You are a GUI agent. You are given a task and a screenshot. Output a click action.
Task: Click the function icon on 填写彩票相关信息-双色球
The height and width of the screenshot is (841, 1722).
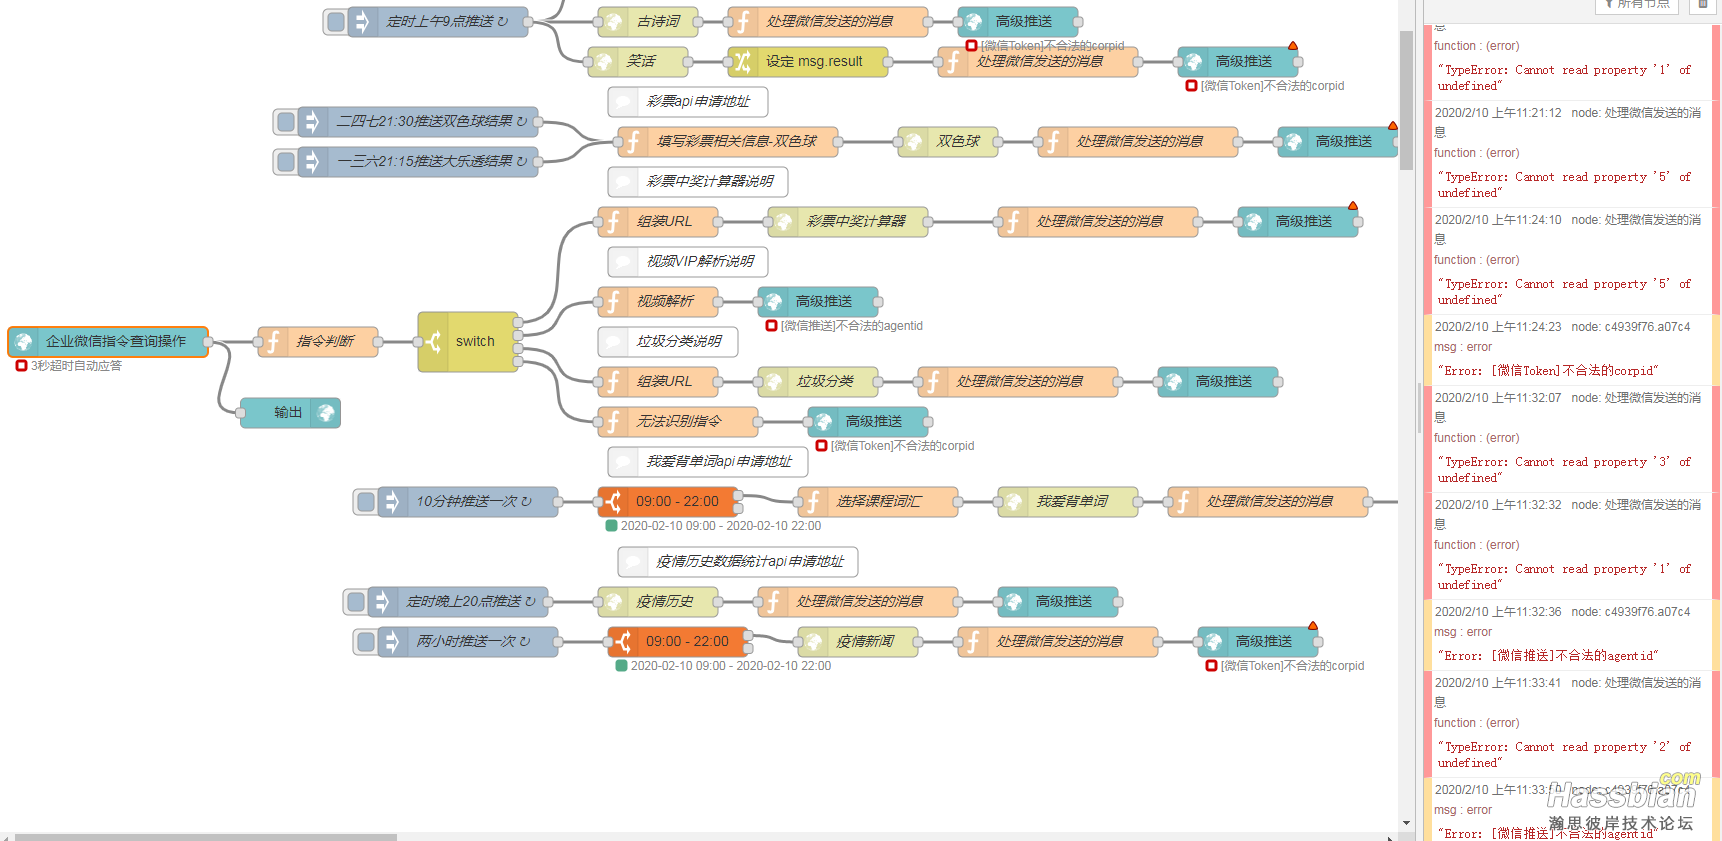pyautogui.click(x=633, y=141)
